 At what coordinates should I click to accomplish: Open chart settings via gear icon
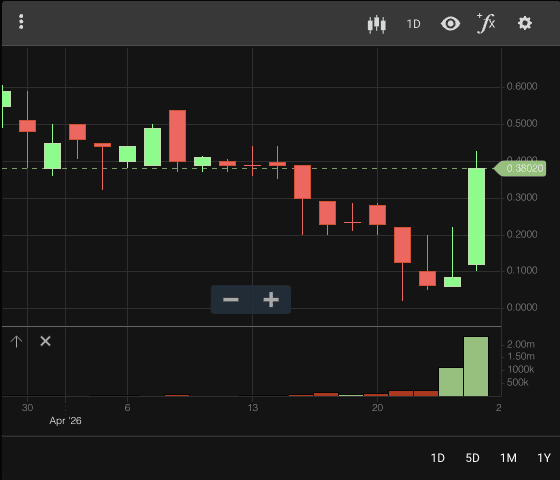pos(525,24)
